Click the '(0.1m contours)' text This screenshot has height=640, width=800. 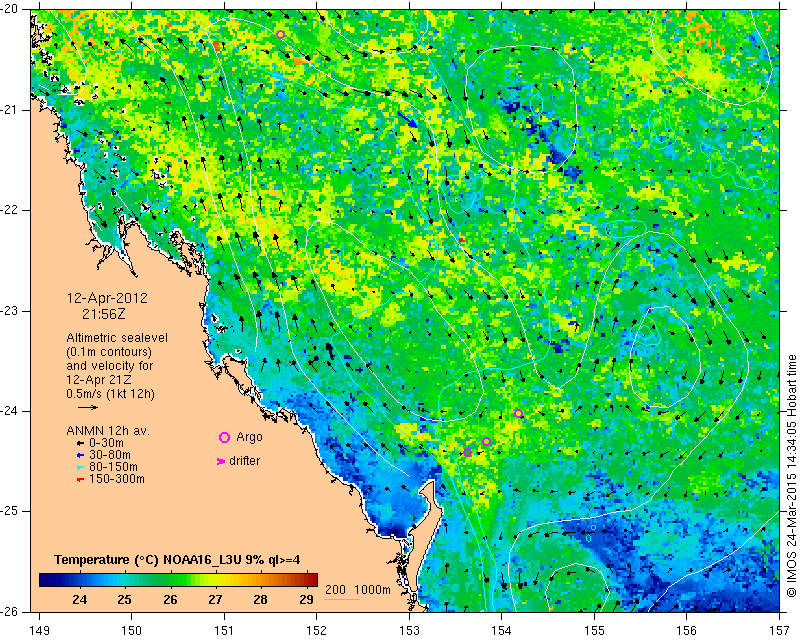coord(109,352)
